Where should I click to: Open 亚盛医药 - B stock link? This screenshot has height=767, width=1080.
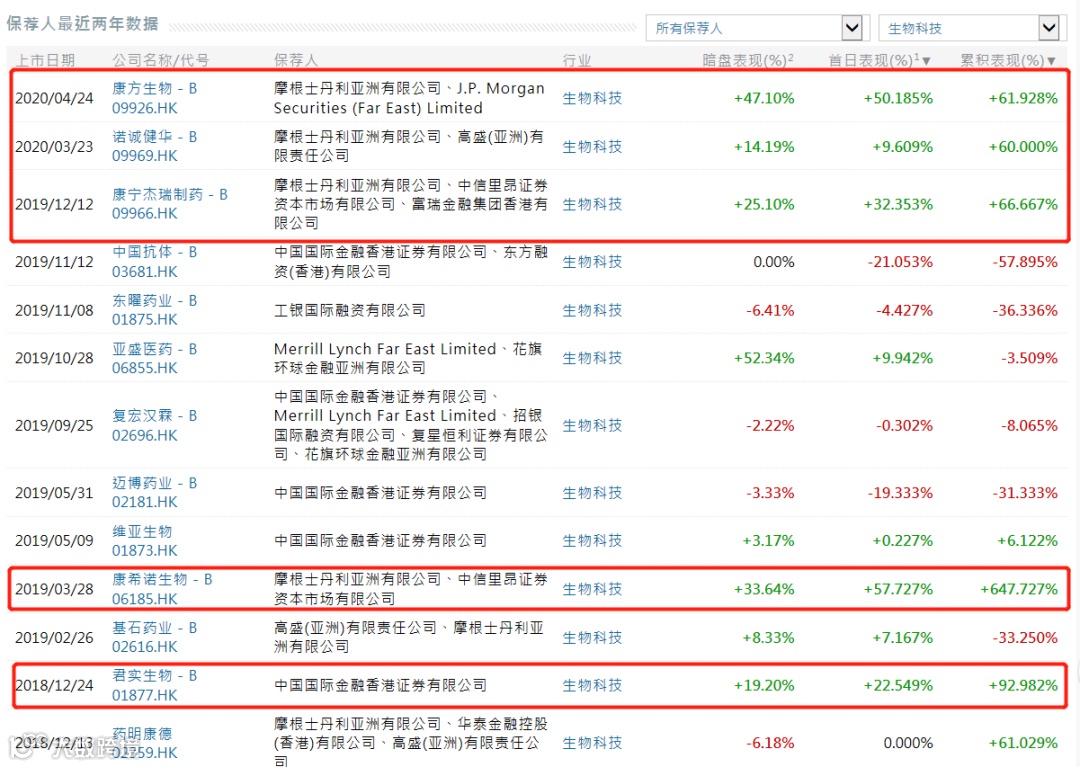(154, 348)
